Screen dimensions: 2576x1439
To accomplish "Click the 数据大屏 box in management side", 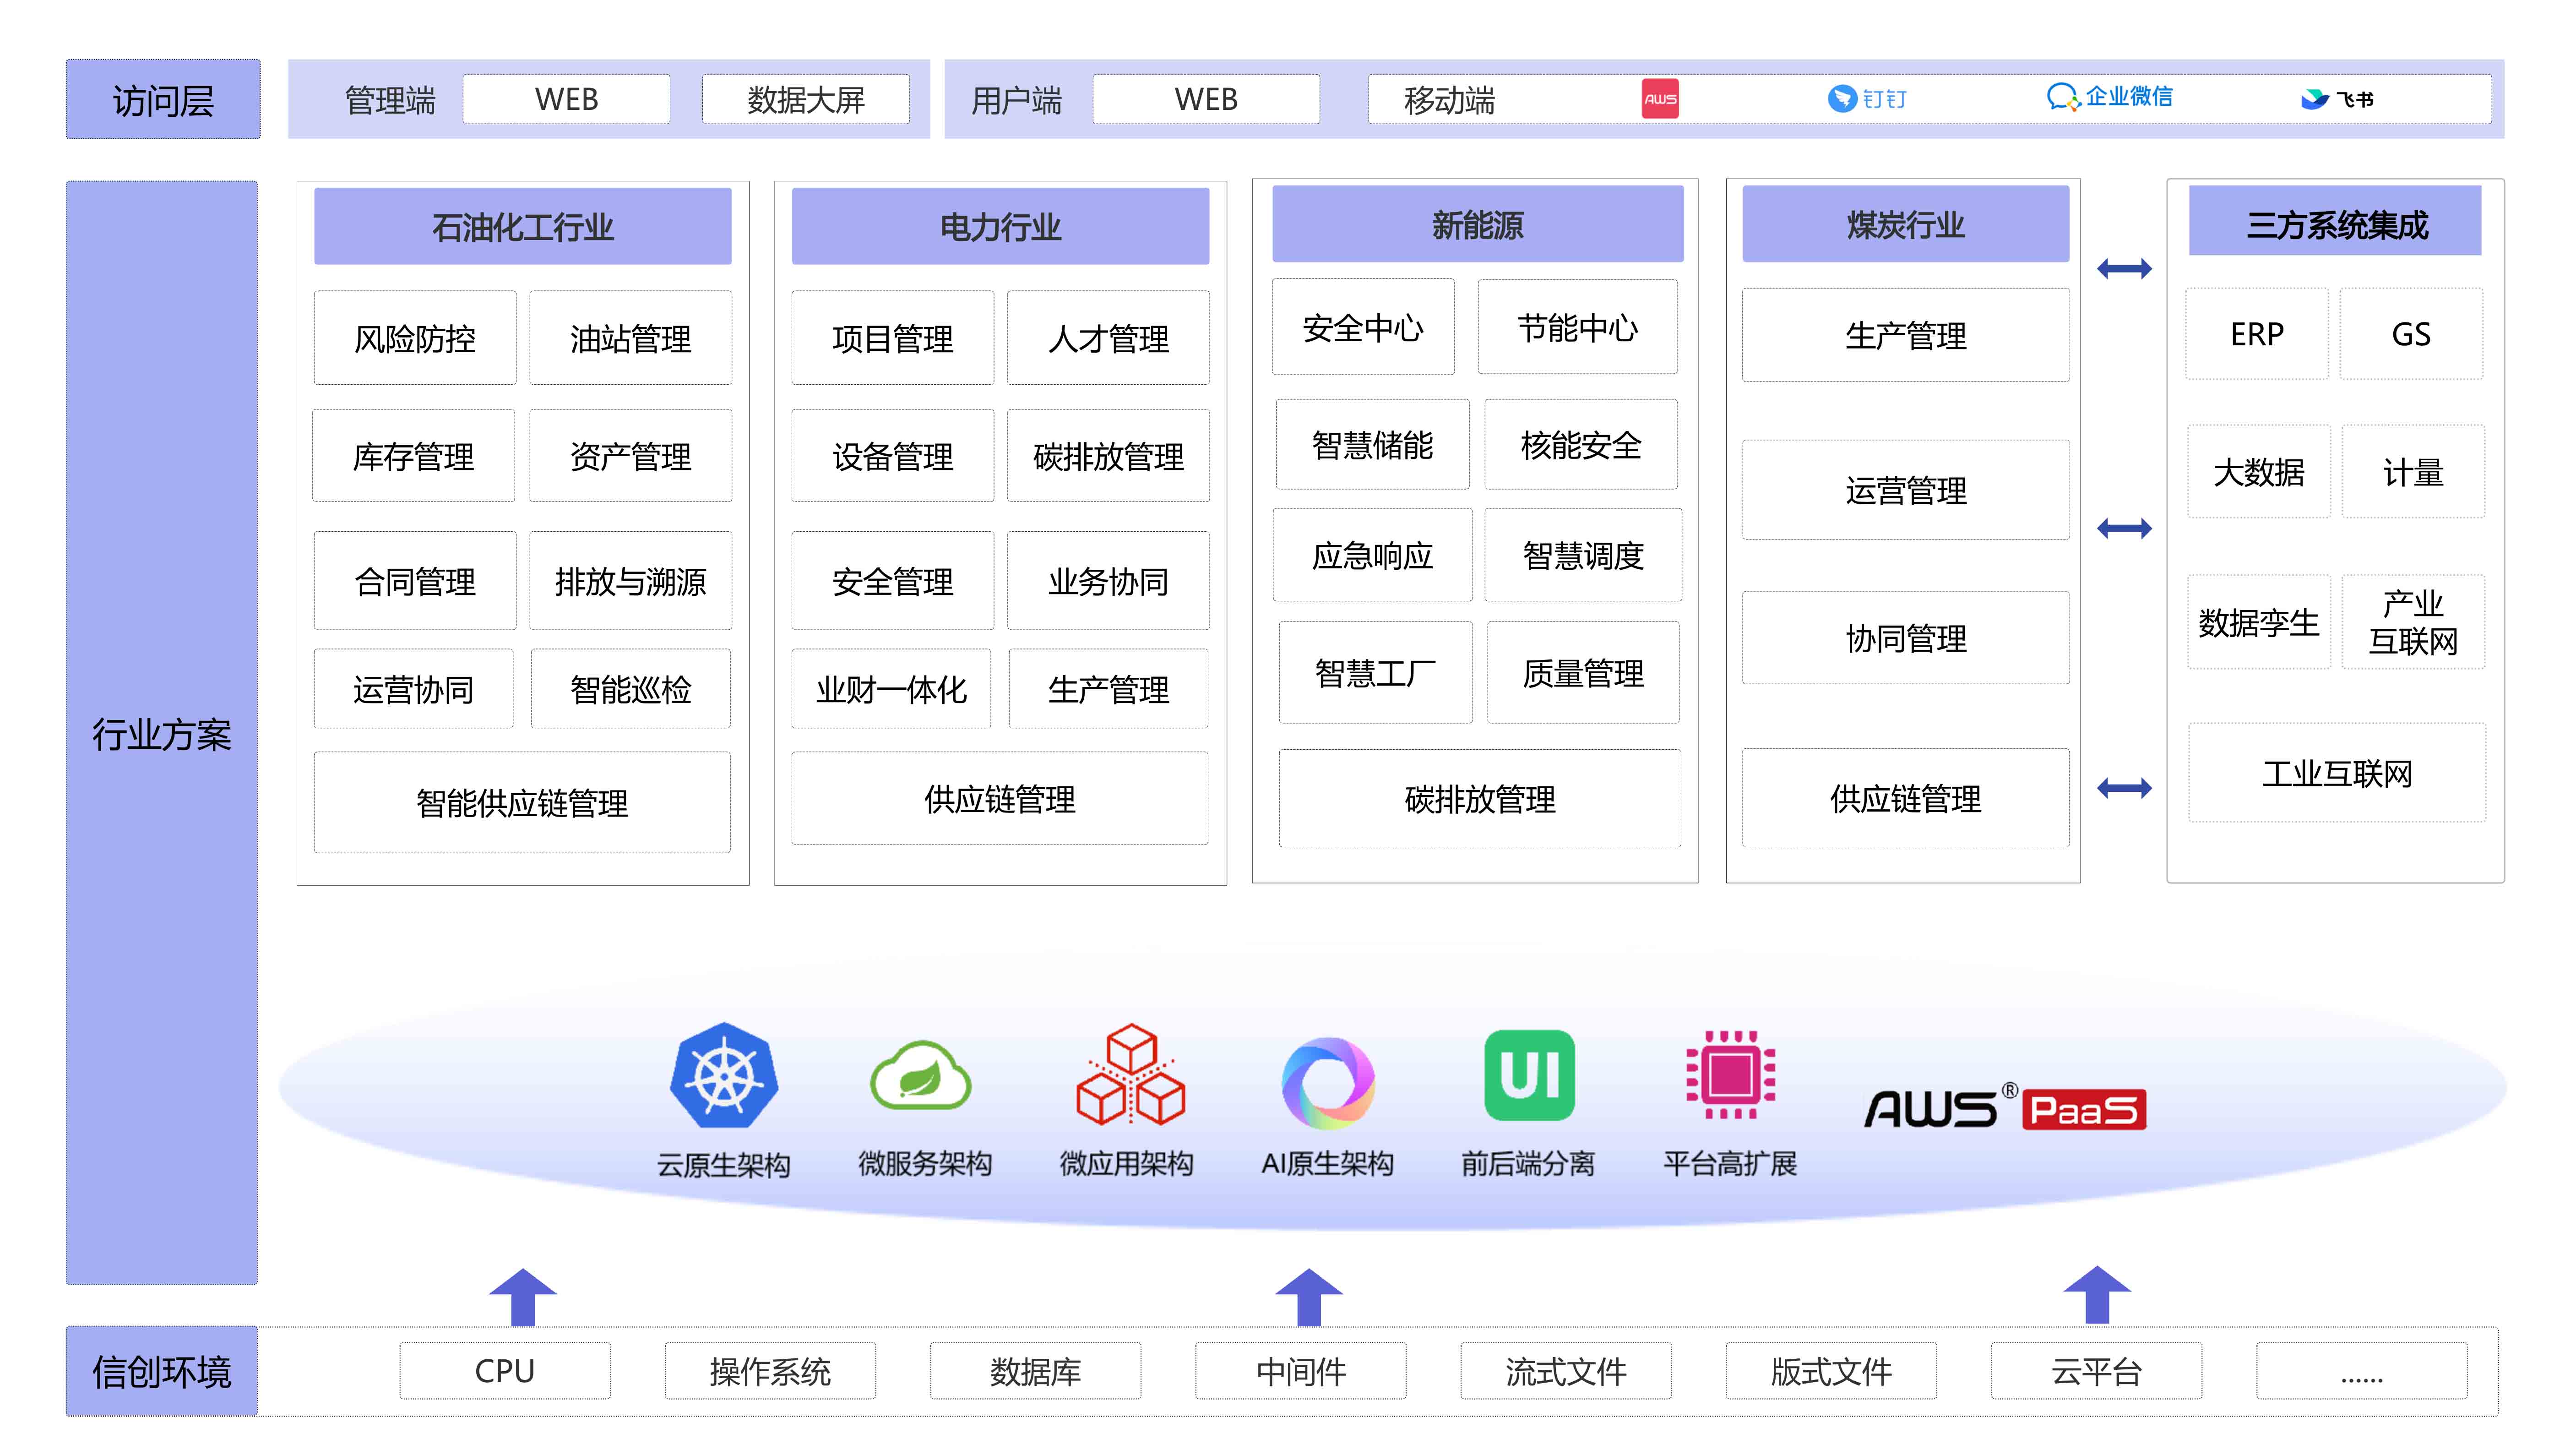I will tap(806, 100).
